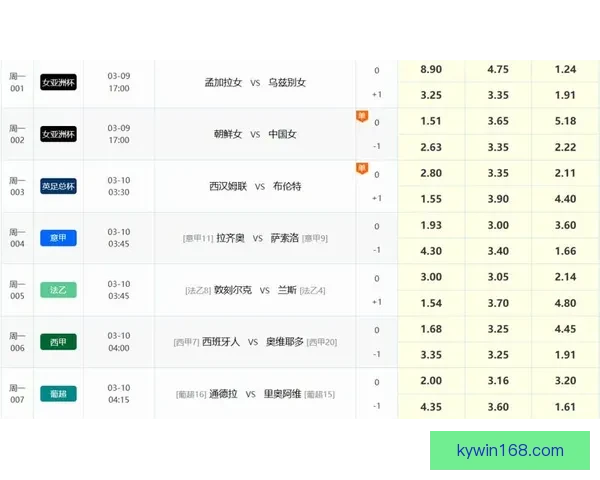The width and height of the screenshot is (600, 480).
Task: Click the [法乙4] ranking label
Action: [x=313, y=291]
